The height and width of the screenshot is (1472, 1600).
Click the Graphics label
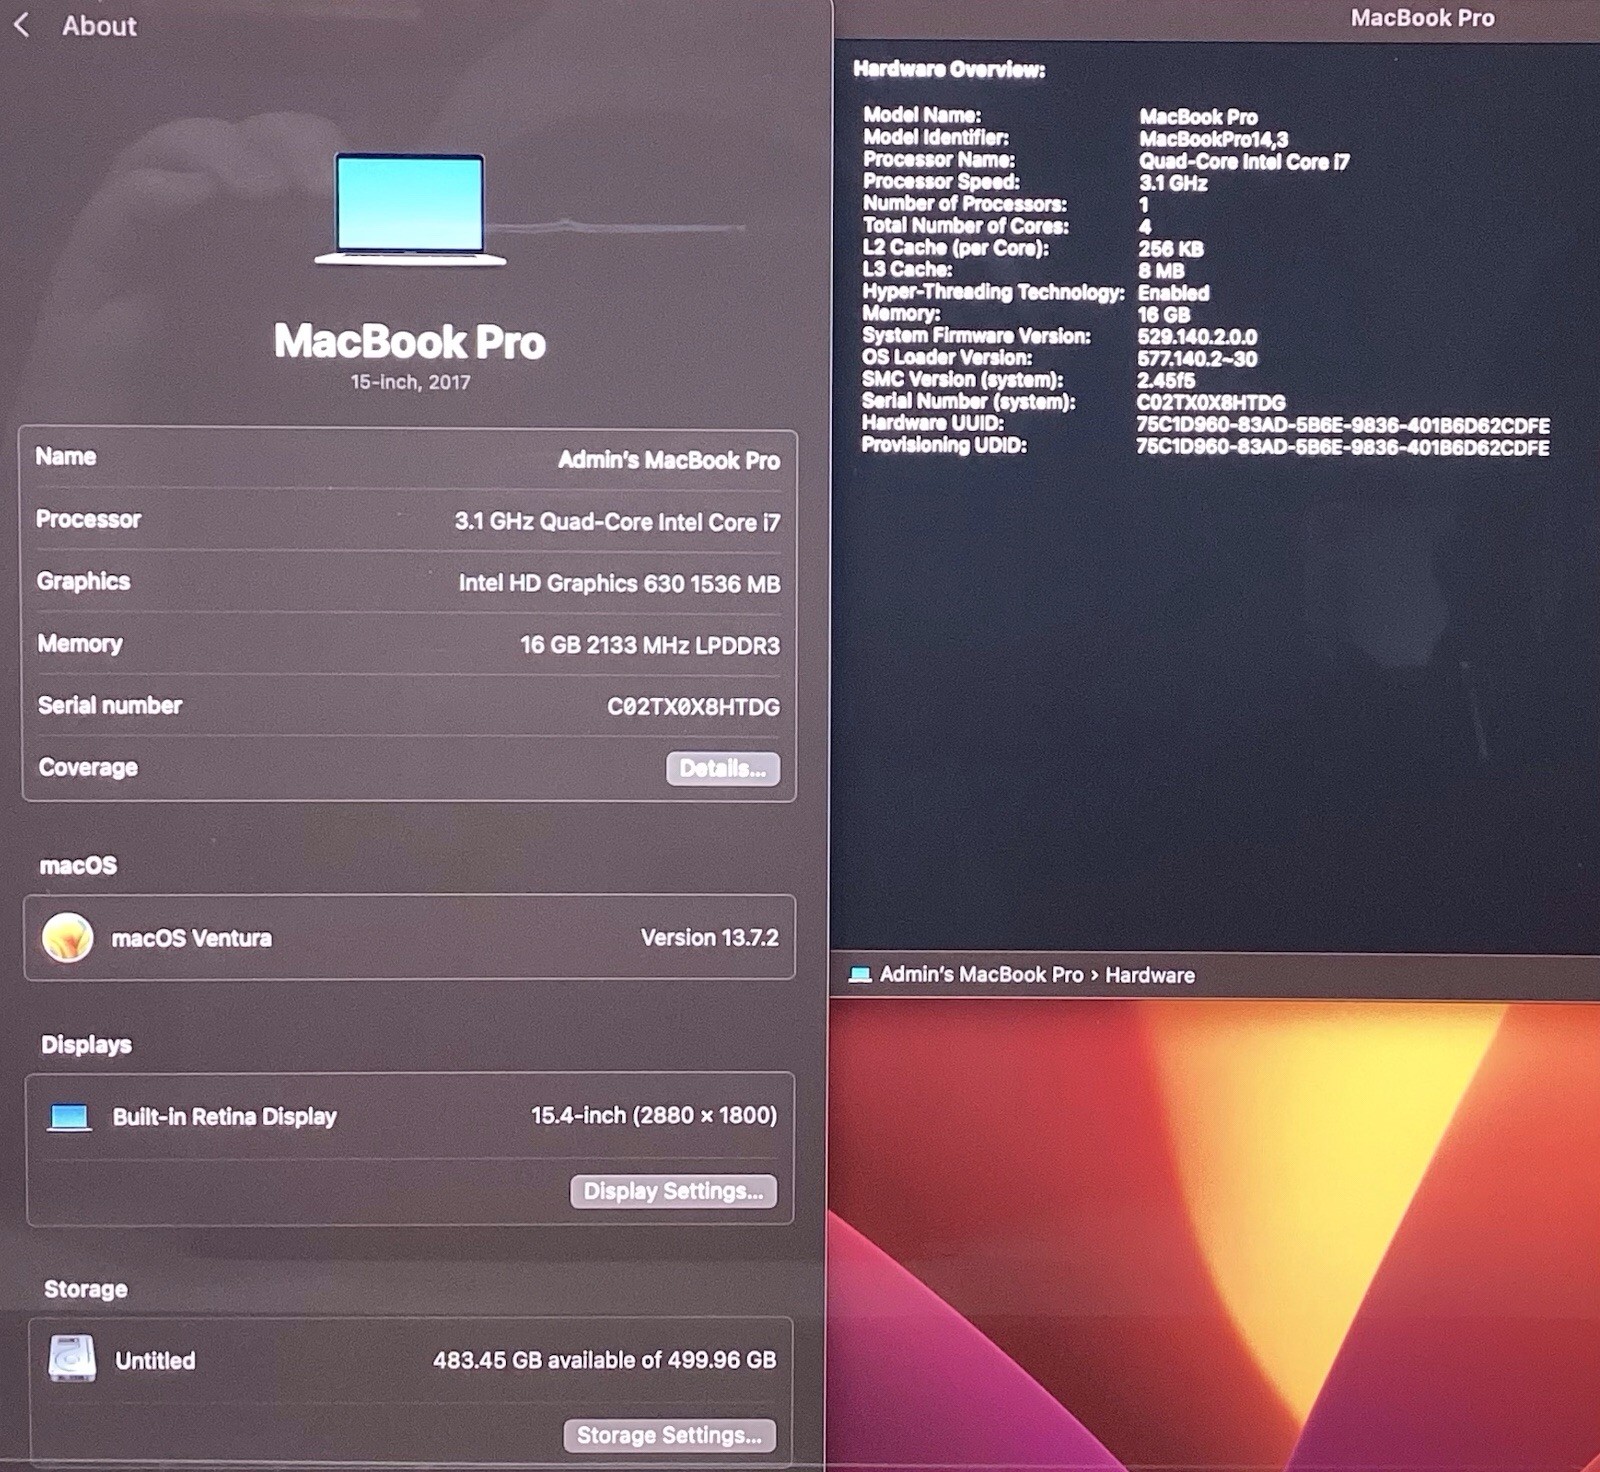pos(83,581)
